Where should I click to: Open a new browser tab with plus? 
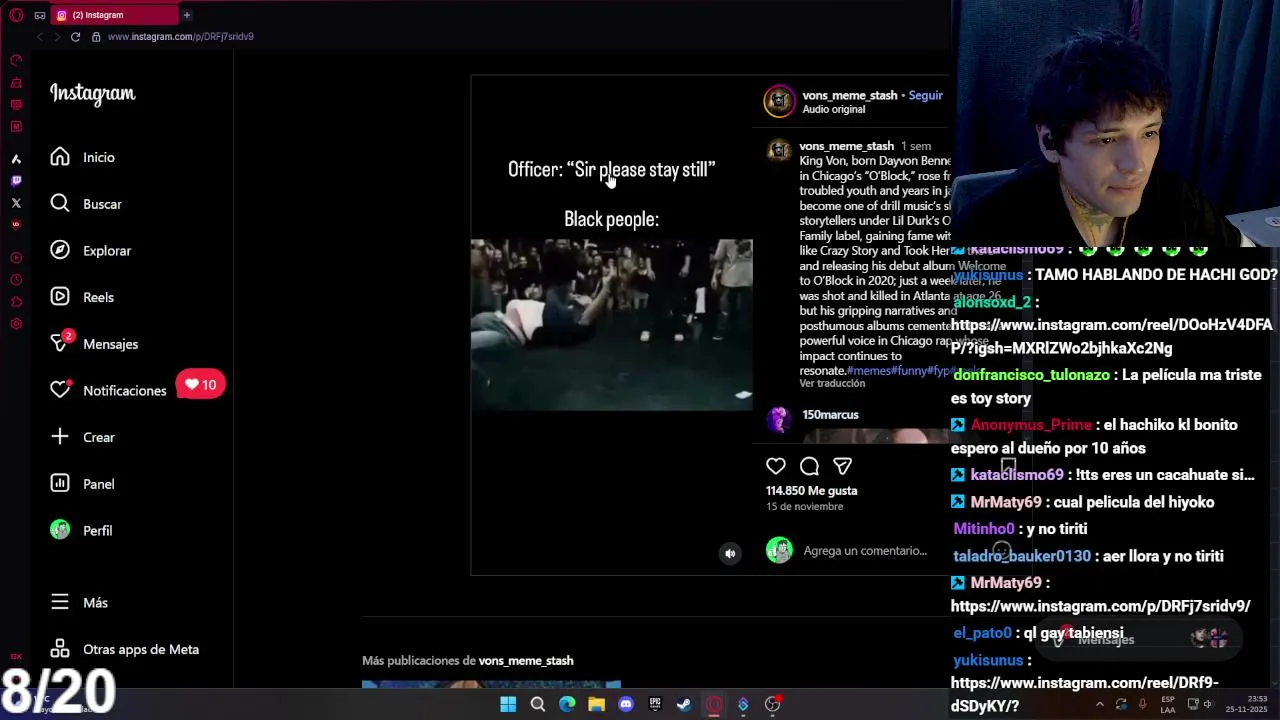coord(186,15)
